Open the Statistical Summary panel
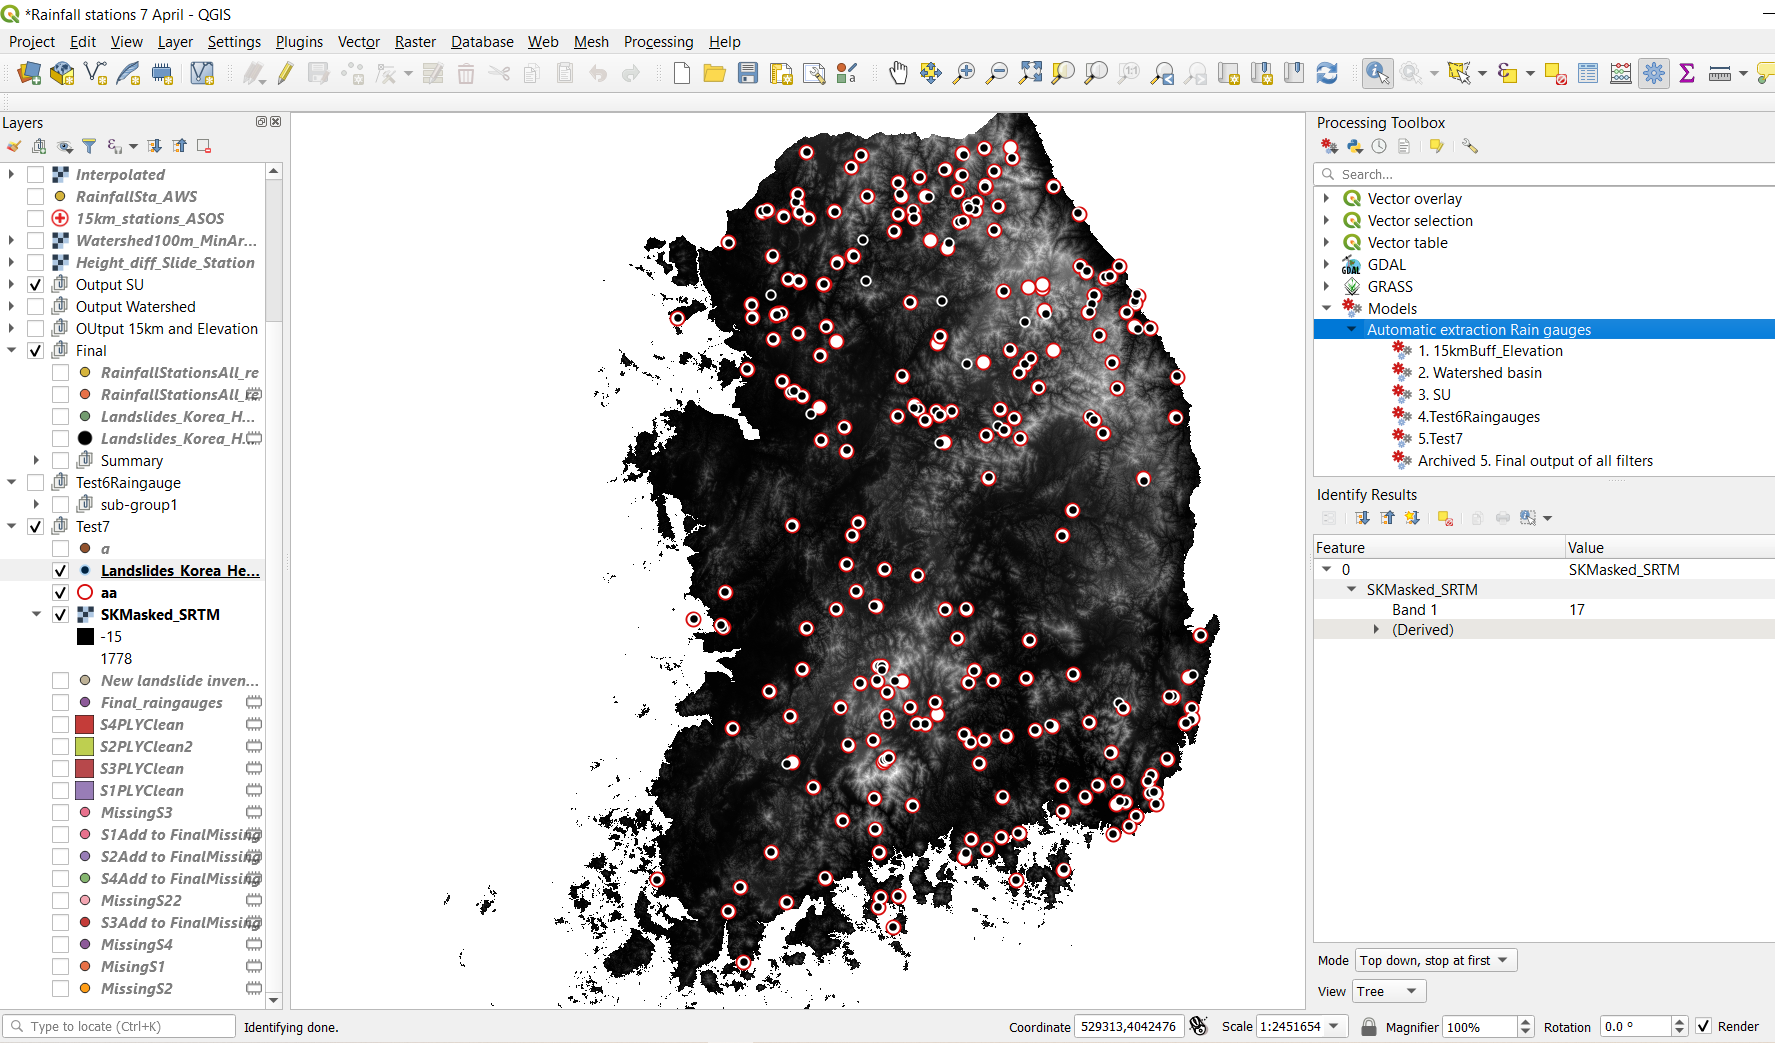The height and width of the screenshot is (1043, 1775). (x=1687, y=73)
